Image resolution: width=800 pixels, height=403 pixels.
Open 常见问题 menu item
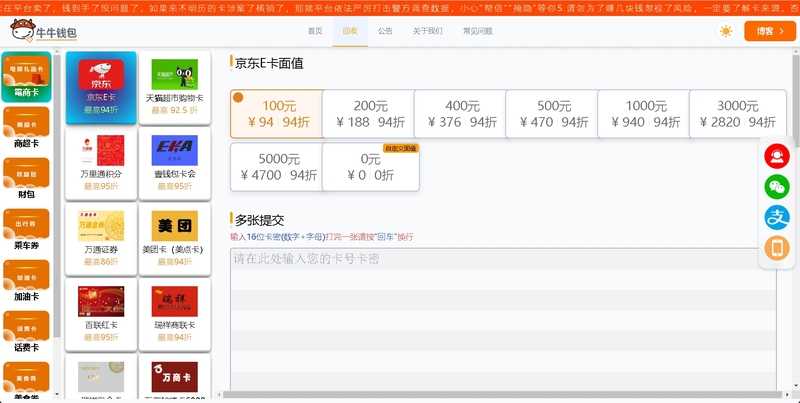pos(478,31)
